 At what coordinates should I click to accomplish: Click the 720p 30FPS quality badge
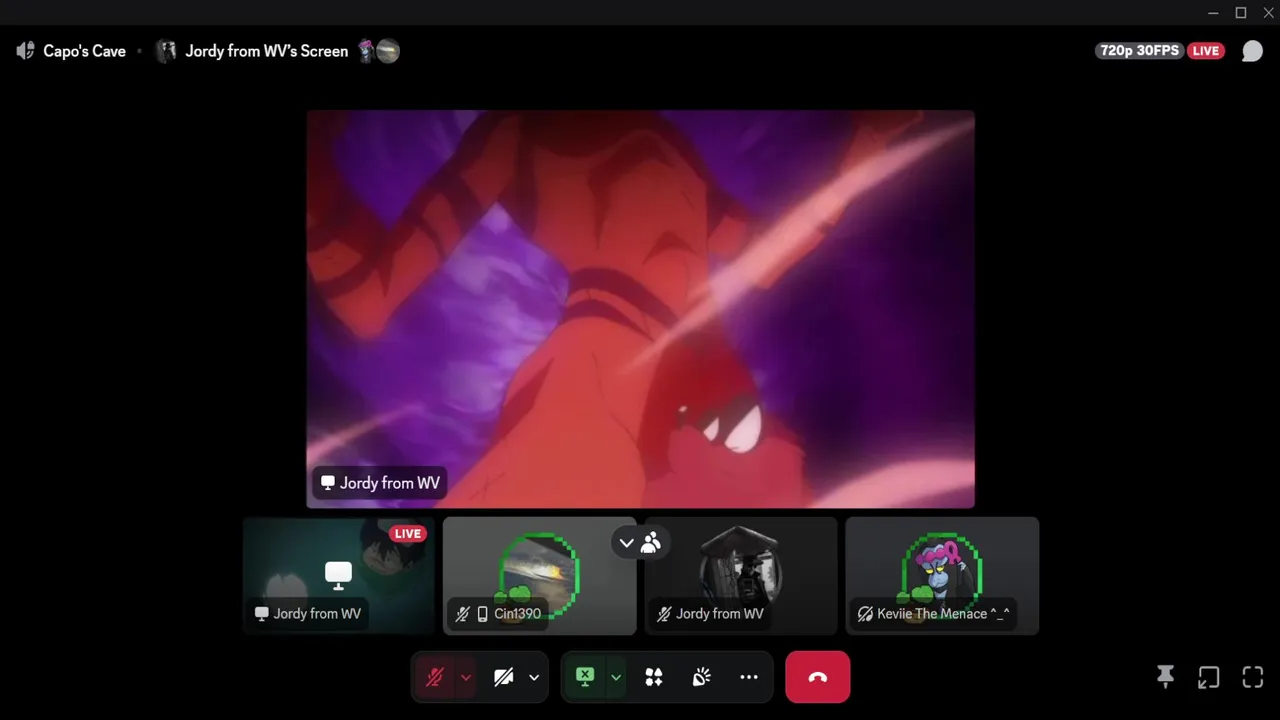click(x=1140, y=51)
